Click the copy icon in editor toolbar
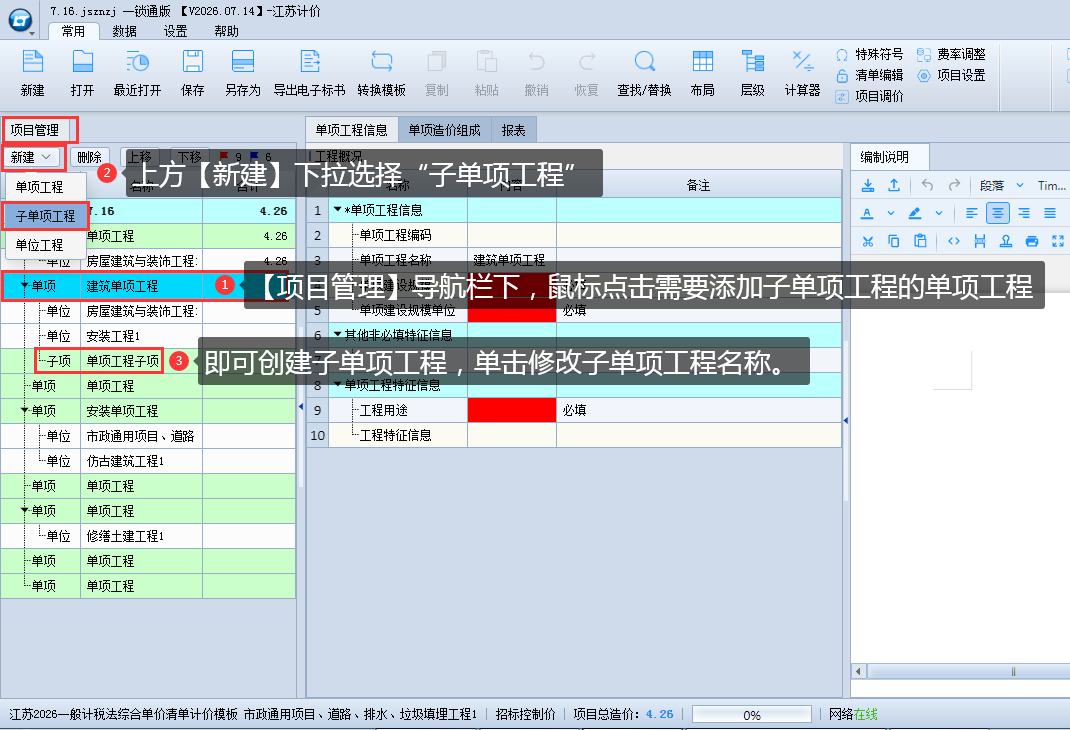 point(893,241)
